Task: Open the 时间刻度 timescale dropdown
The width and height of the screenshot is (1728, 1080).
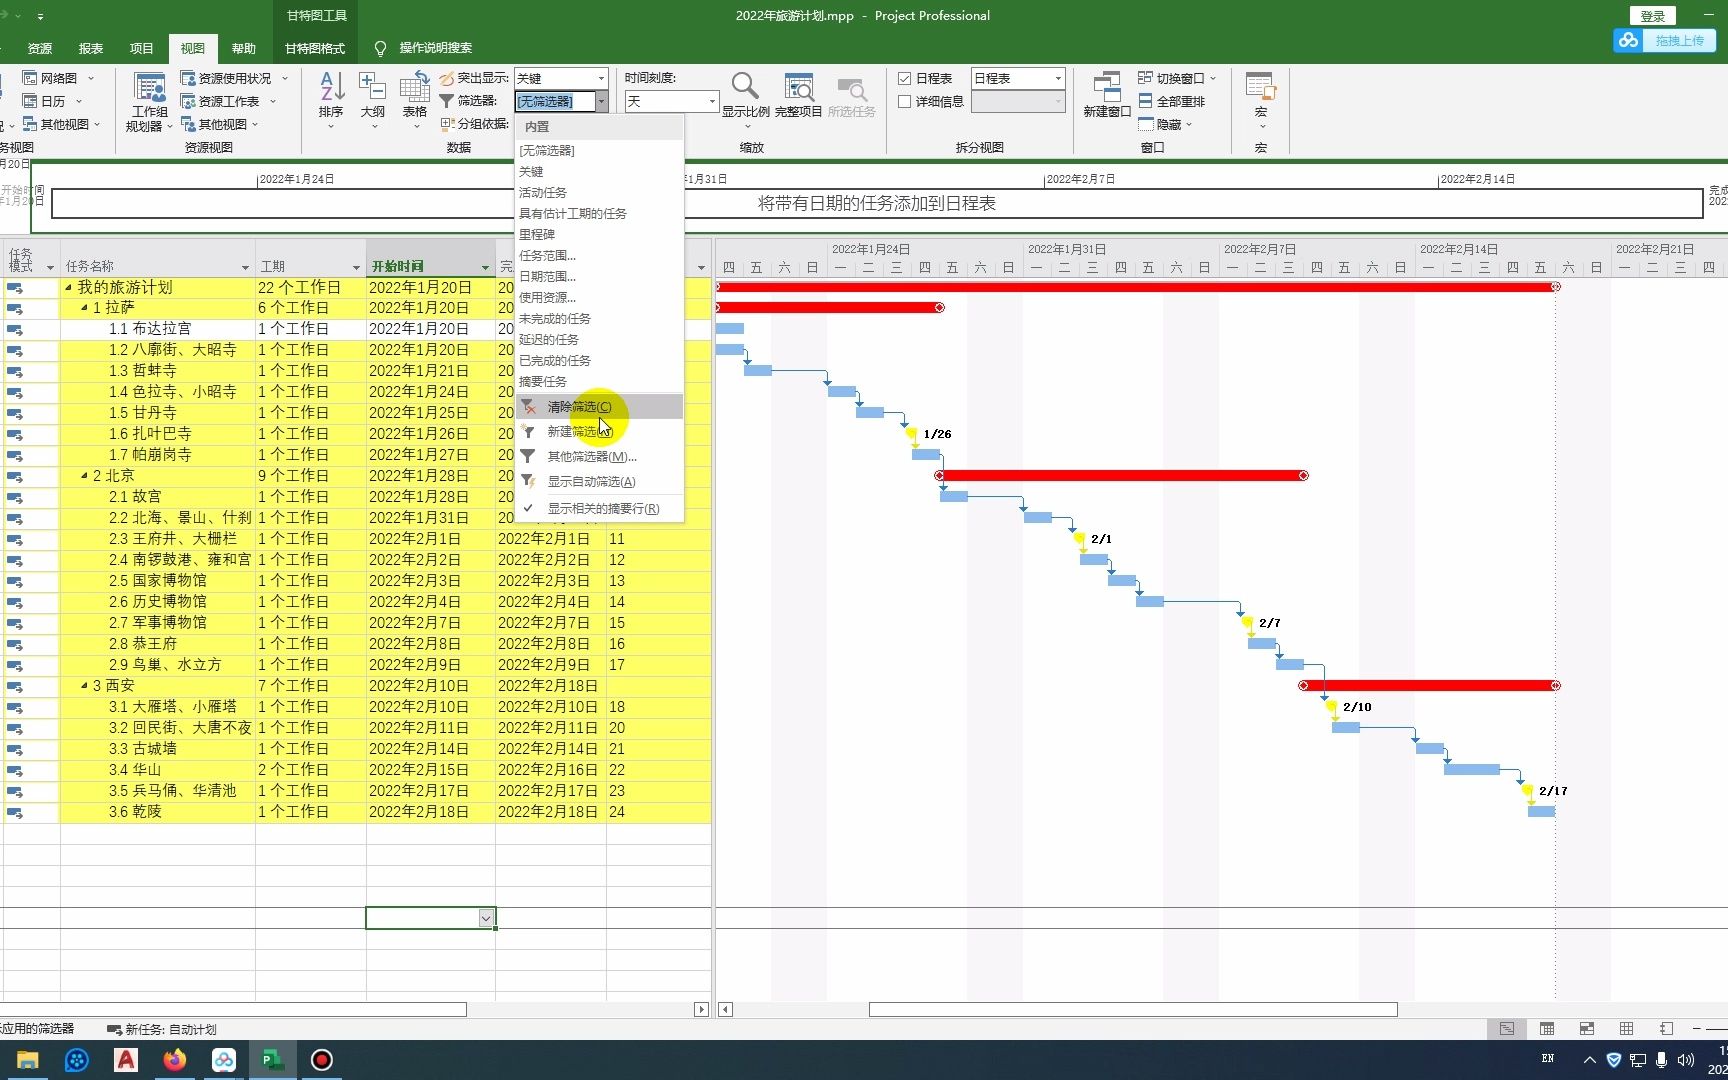Action: (711, 101)
